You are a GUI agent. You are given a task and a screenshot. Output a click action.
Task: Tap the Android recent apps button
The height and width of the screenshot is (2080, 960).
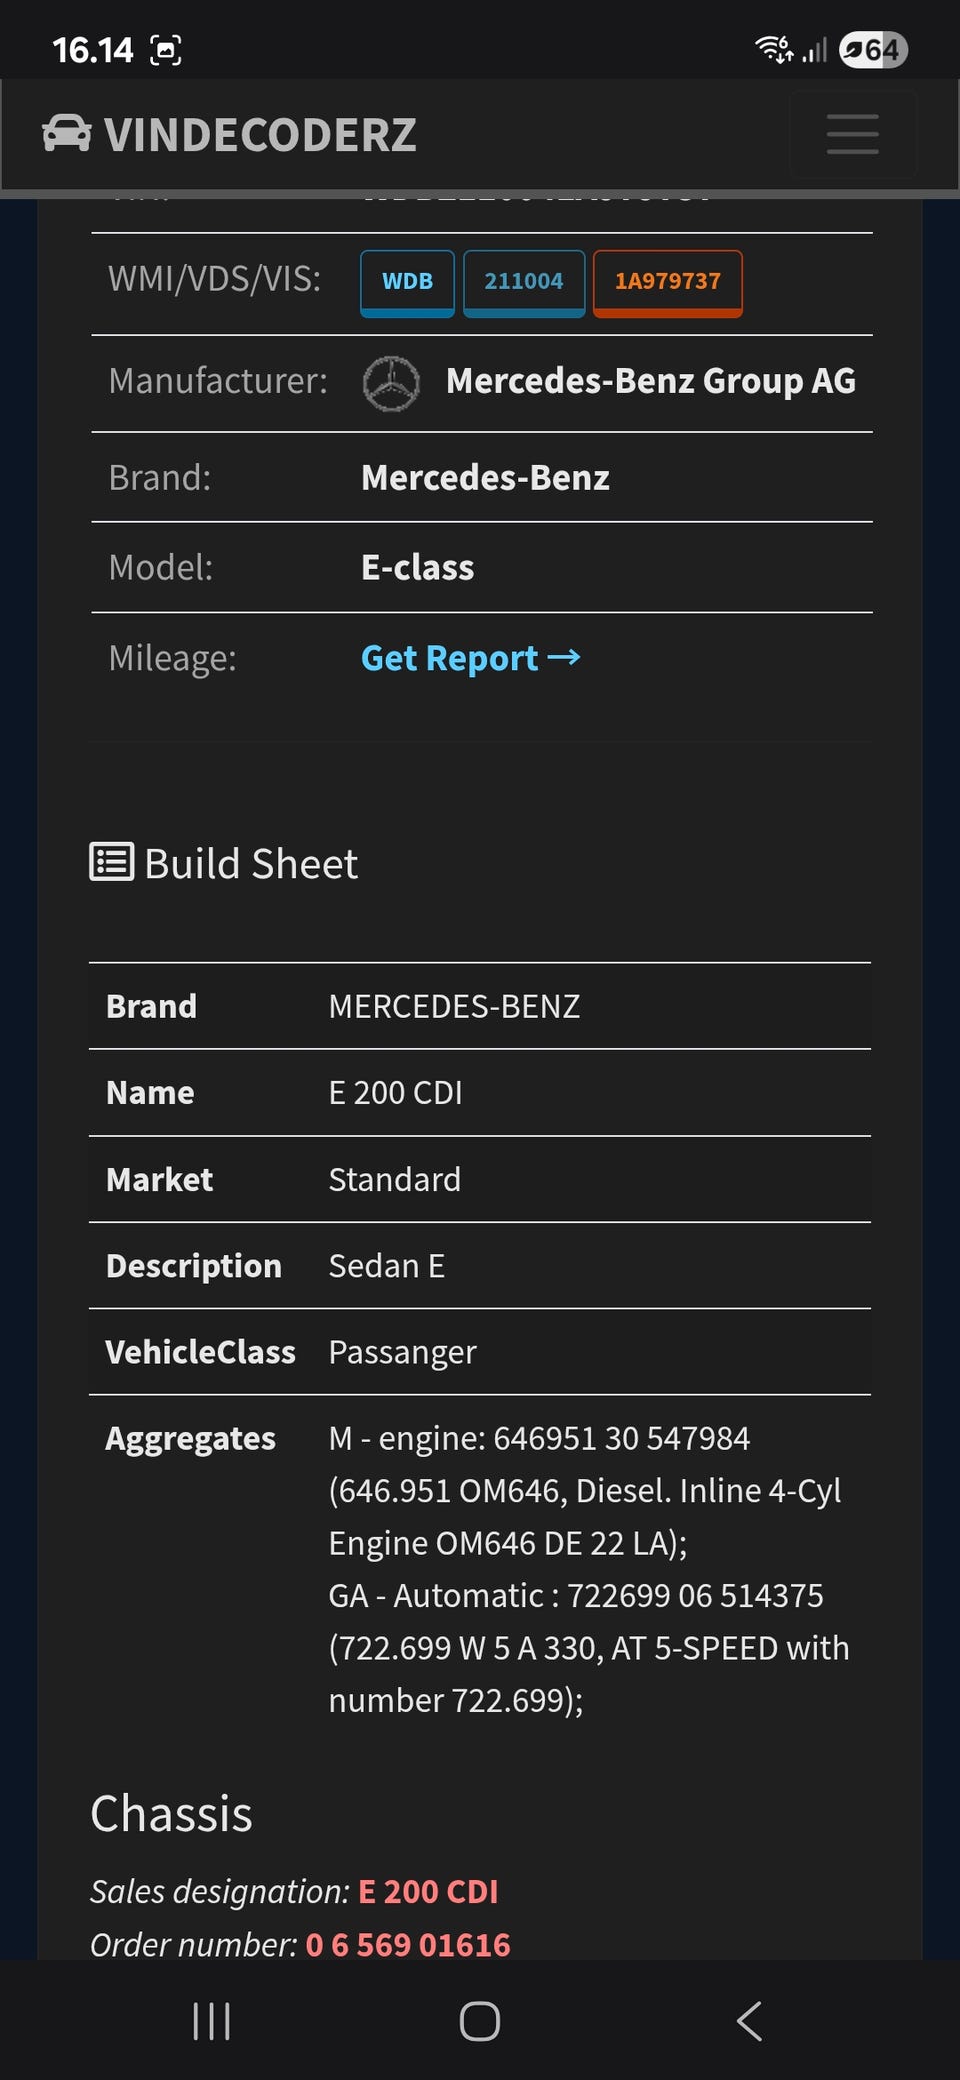[211, 2021]
